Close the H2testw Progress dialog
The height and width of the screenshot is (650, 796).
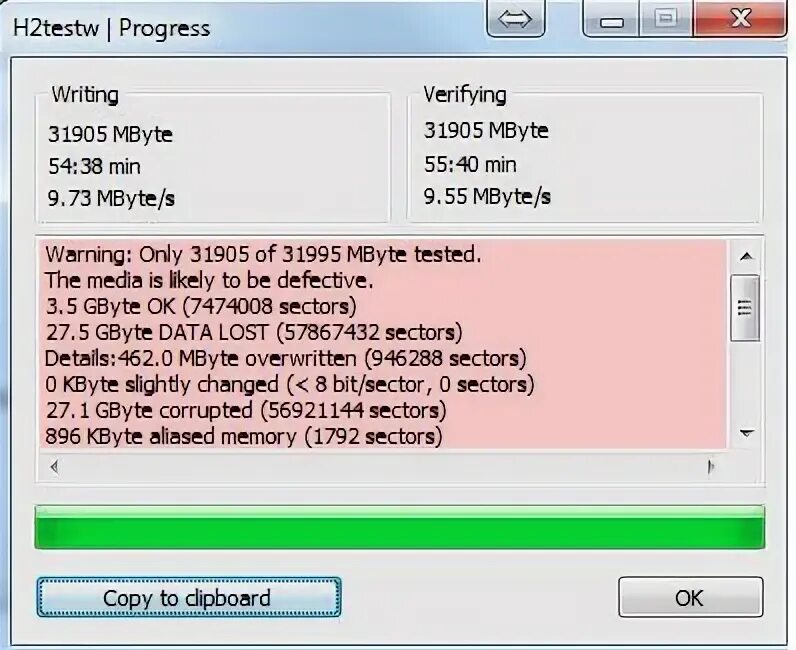tap(740, 18)
